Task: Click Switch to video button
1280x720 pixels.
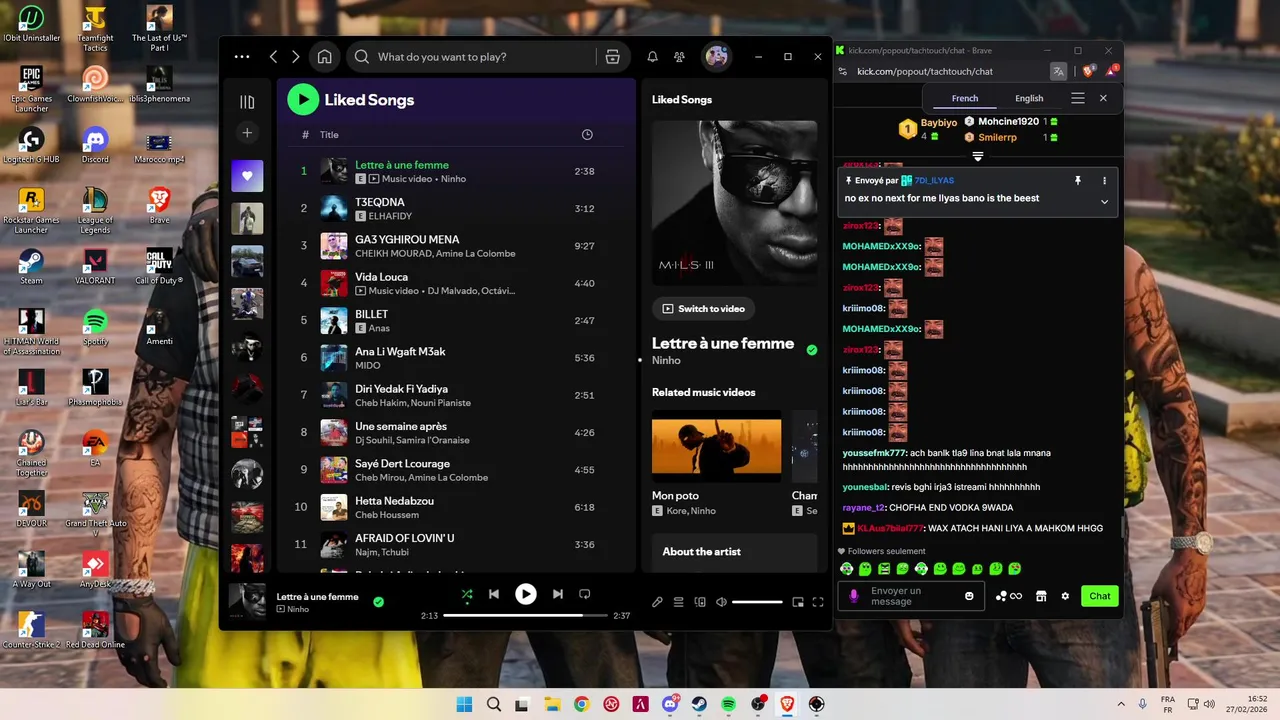Action: coord(703,309)
